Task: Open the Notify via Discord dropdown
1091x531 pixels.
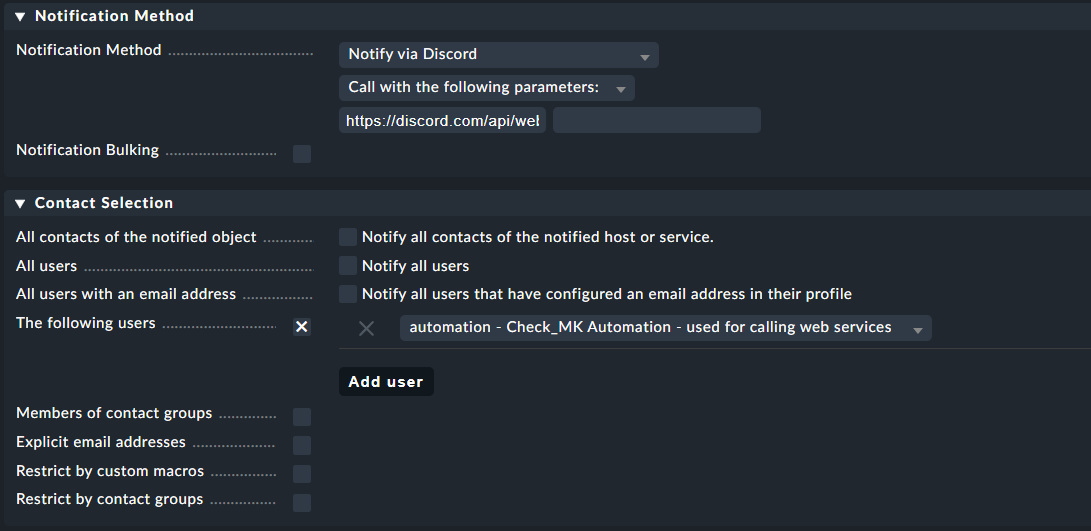Action: 498,55
